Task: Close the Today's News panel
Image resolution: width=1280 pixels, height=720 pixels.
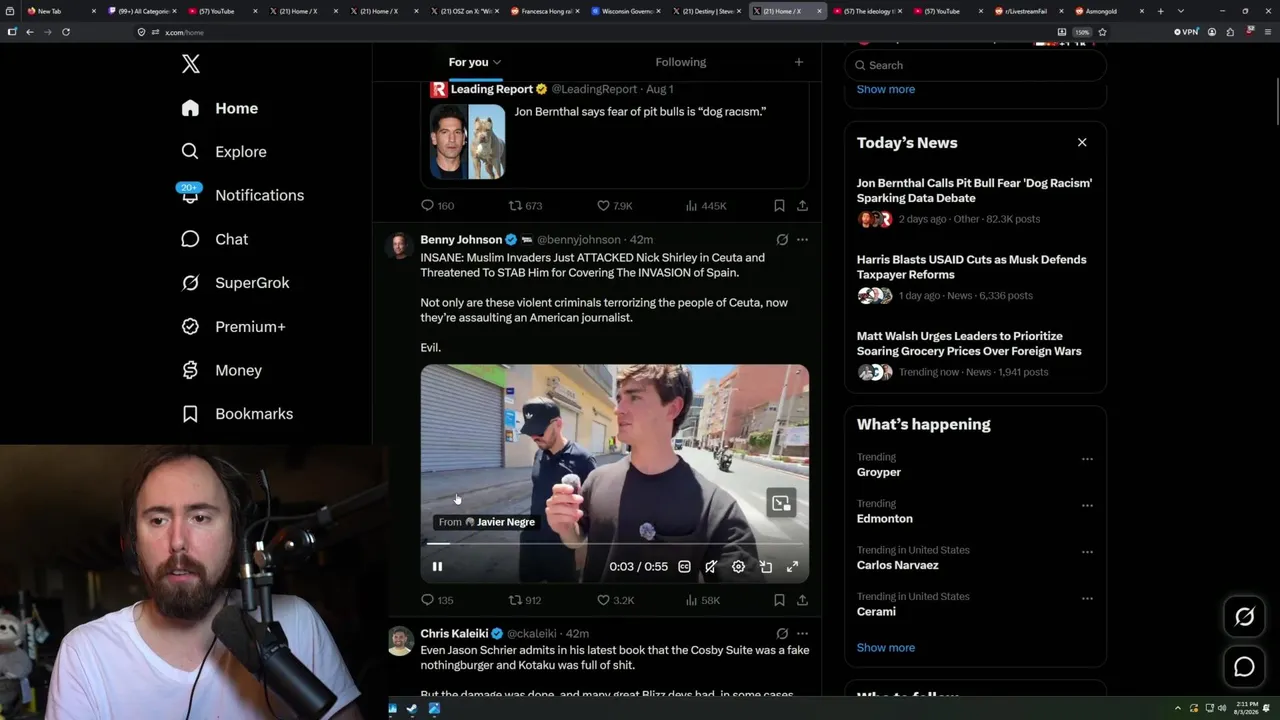Action: [1082, 143]
